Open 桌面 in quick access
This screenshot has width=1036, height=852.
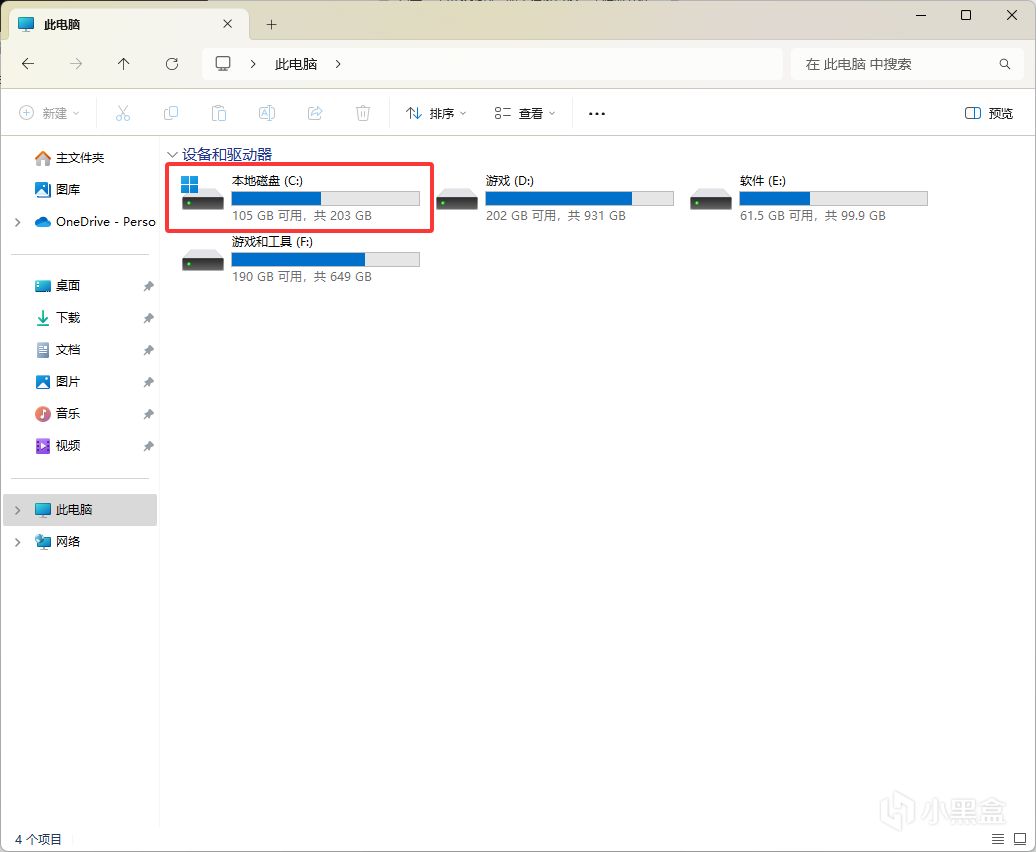[x=57, y=286]
